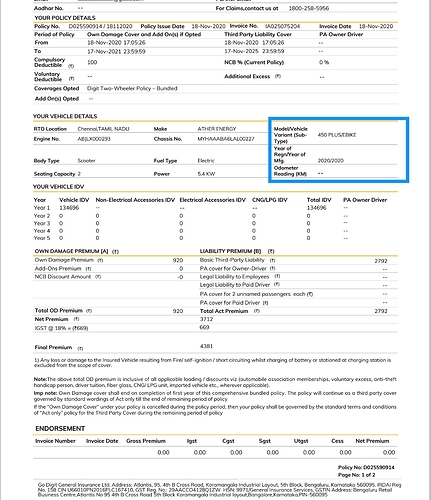The height and width of the screenshot is (500, 431).
Task: Select invoice number IA025075204
Action: pos(282,26)
